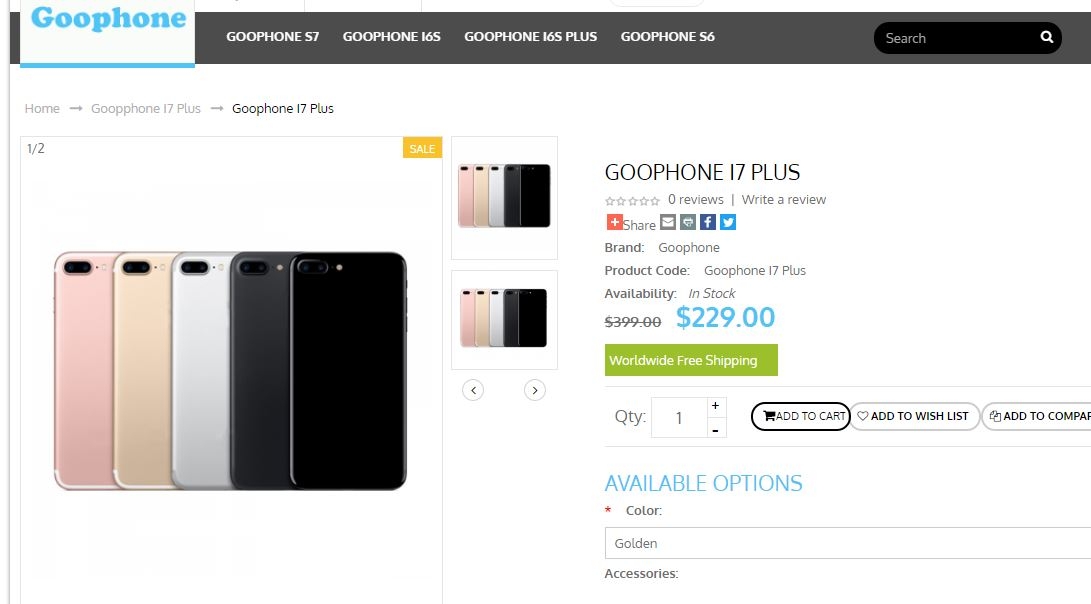Show previous thumbnail with left arrow
Image resolution: width=1091 pixels, height=604 pixels.
point(473,390)
